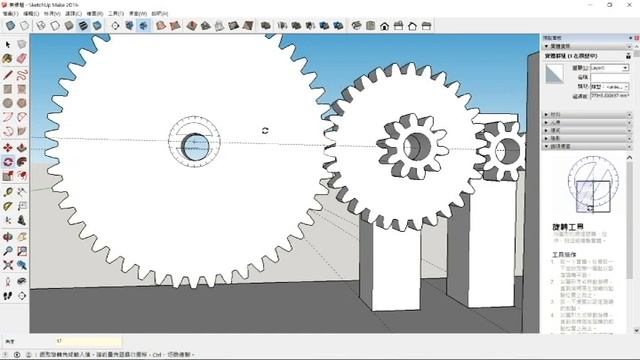Expand the panel directly above Instructor
Viewport: 640px width, 360px height.
(586, 138)
